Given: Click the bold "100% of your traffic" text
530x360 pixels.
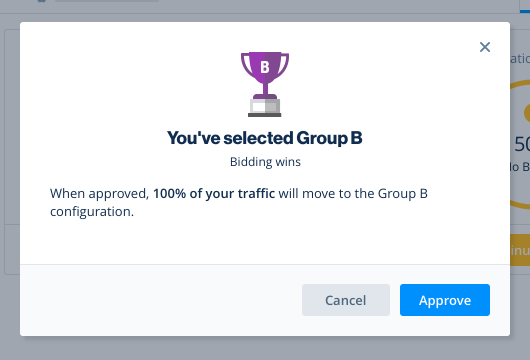Looking at the screenshot, I should pyautogui.click(x=214, y=194).
